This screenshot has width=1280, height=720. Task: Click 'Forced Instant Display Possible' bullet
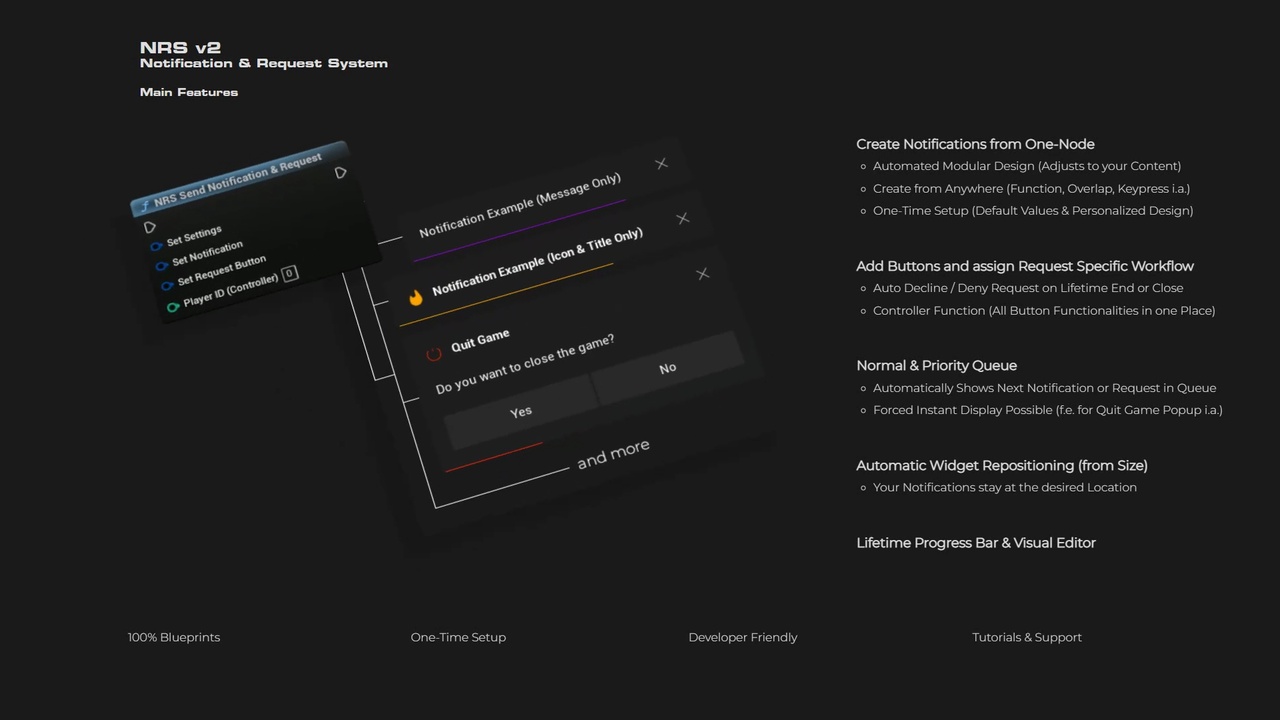(x=1048, y=410)
